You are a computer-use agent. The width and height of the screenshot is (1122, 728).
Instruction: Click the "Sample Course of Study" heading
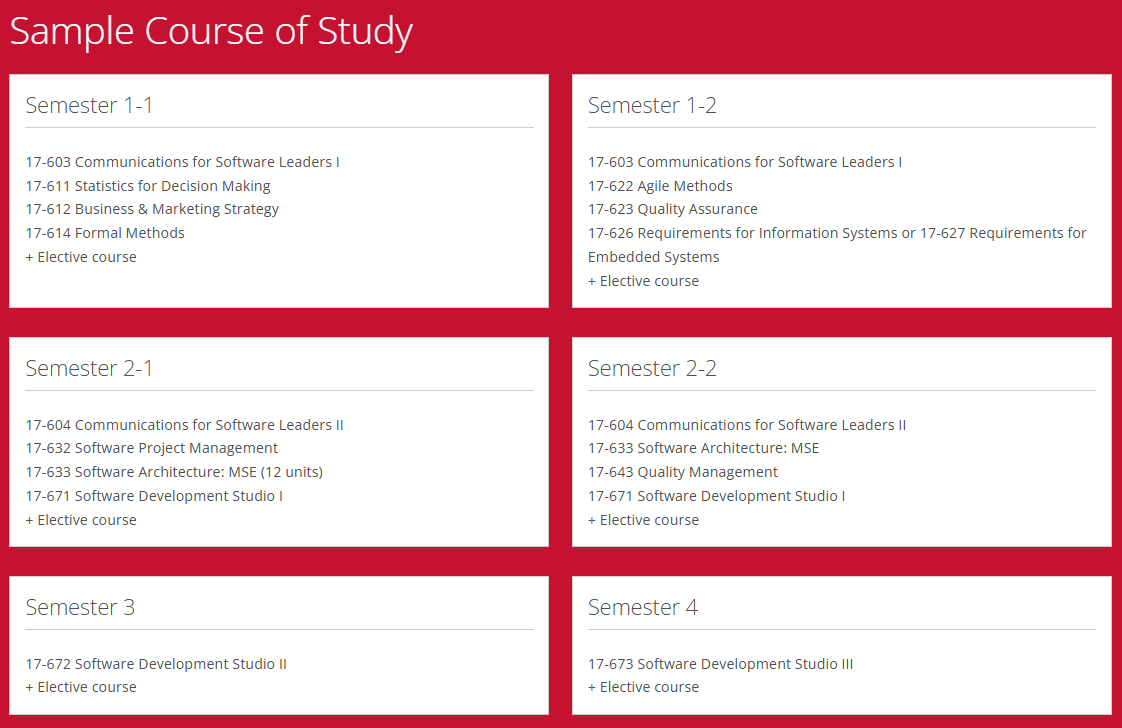(211, 32)
